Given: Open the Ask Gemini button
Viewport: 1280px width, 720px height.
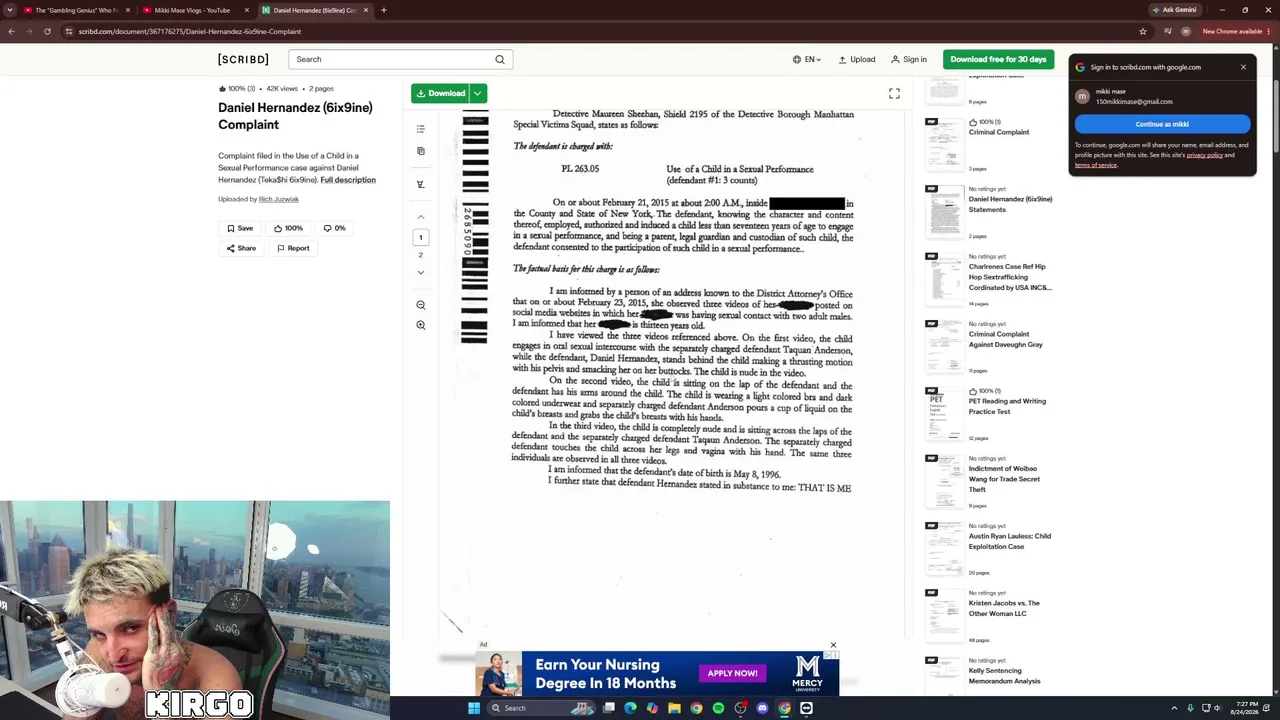Looking at the screenshot, I should point(1174,10).
